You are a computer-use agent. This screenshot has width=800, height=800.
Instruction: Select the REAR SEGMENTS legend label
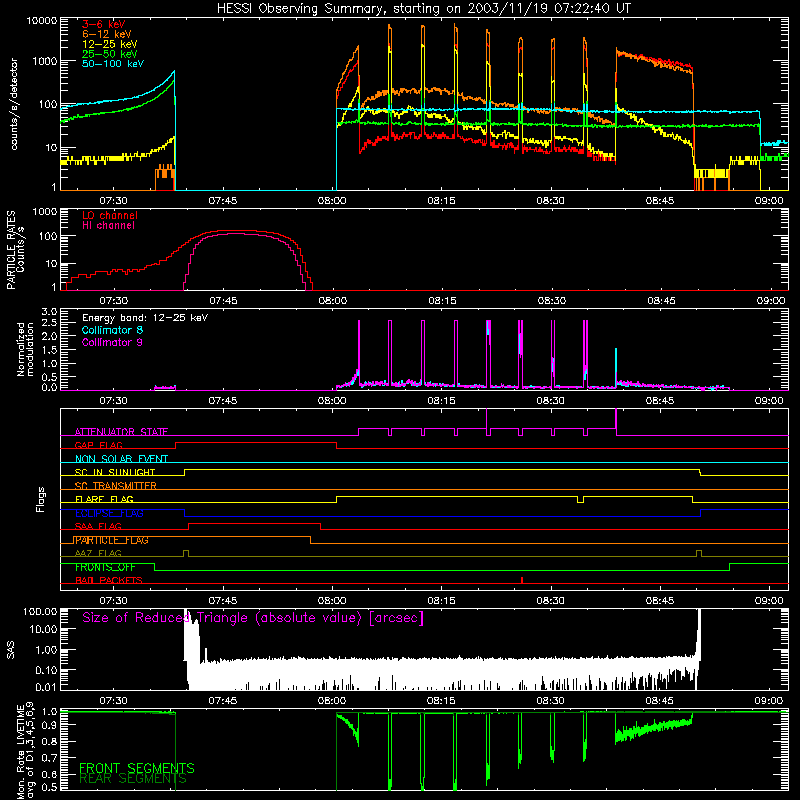point(133,779)
